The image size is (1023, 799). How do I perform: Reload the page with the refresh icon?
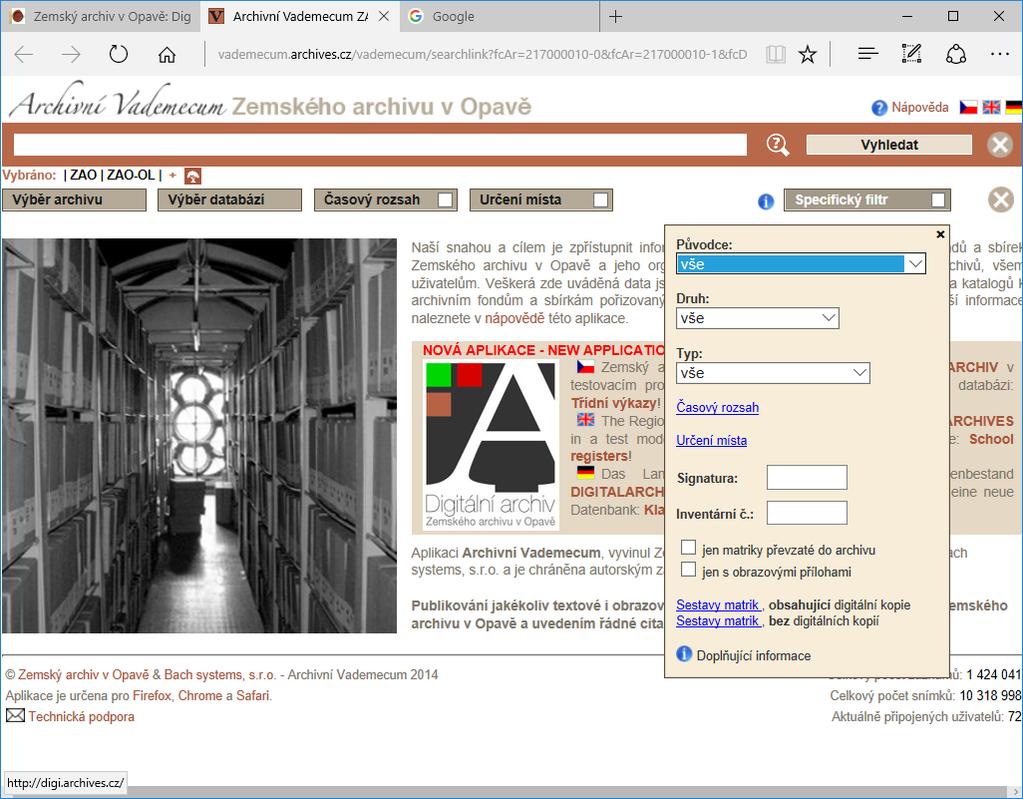tap(119, 54)
